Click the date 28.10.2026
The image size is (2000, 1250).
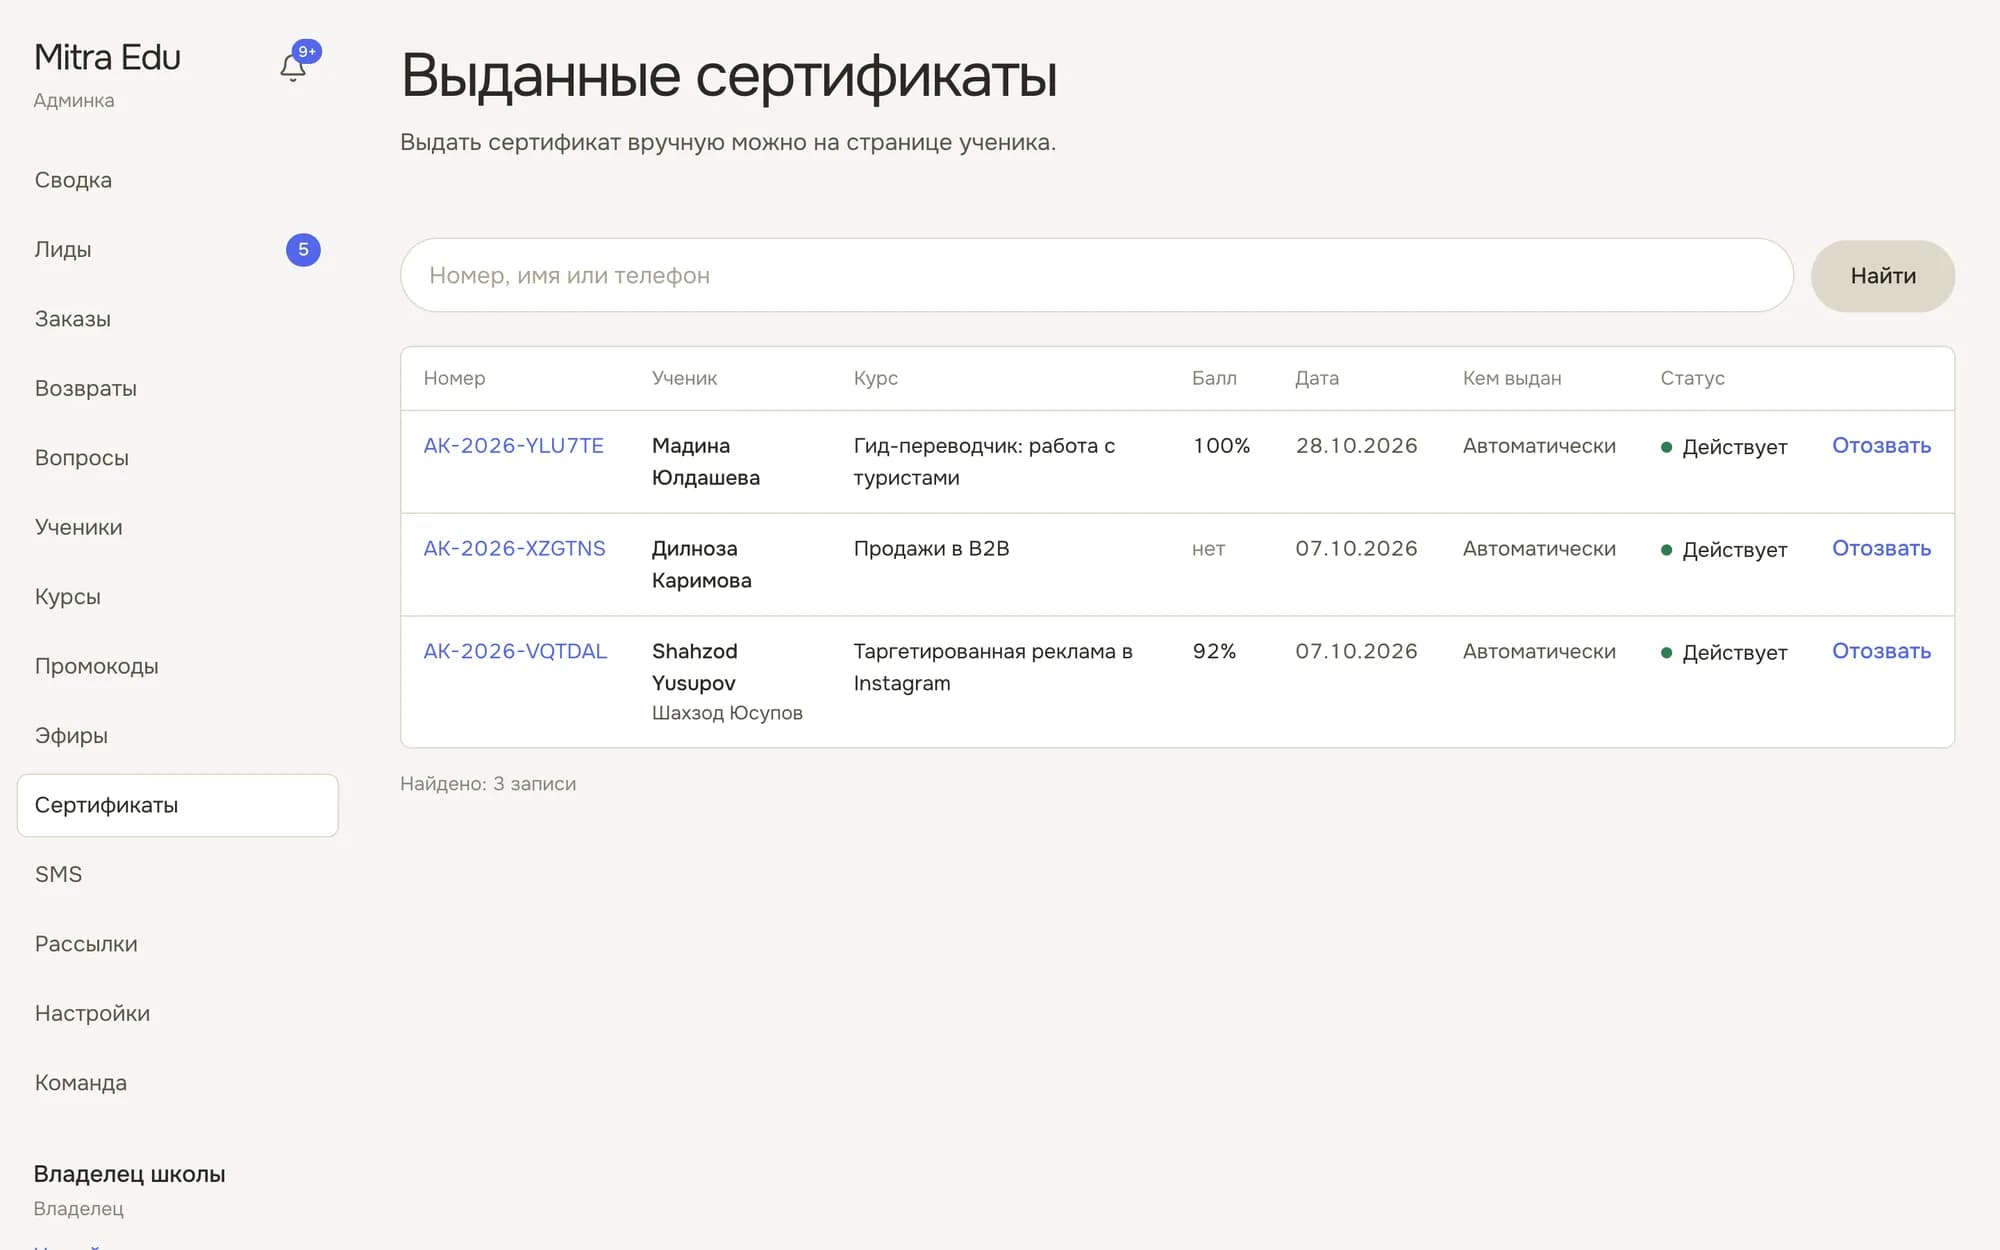click(1356, 446)
